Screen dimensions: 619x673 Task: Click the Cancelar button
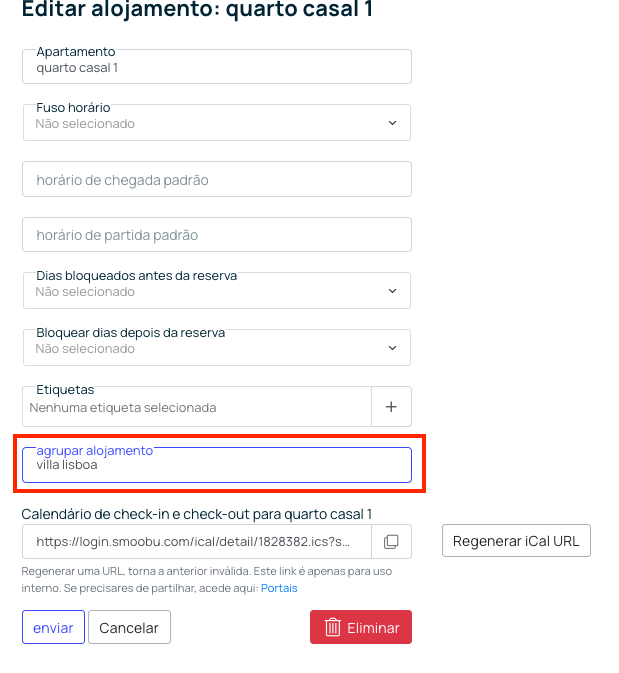click(x=129, y=627)
